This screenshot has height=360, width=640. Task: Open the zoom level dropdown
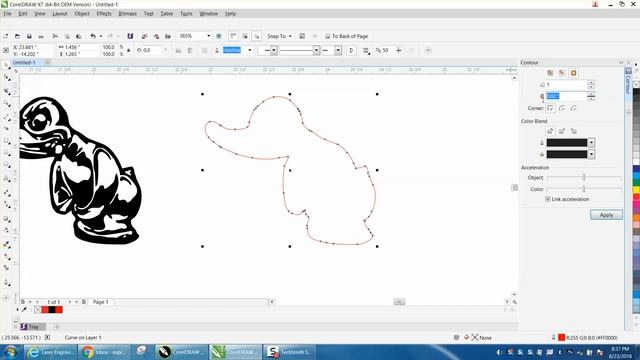[209, 36]
